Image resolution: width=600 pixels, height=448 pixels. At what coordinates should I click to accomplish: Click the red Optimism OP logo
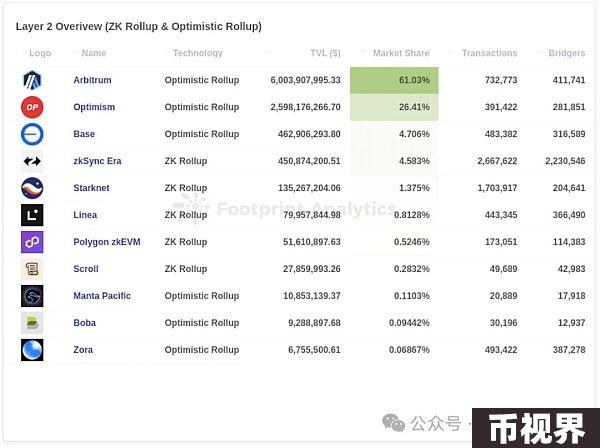[32, 107]
